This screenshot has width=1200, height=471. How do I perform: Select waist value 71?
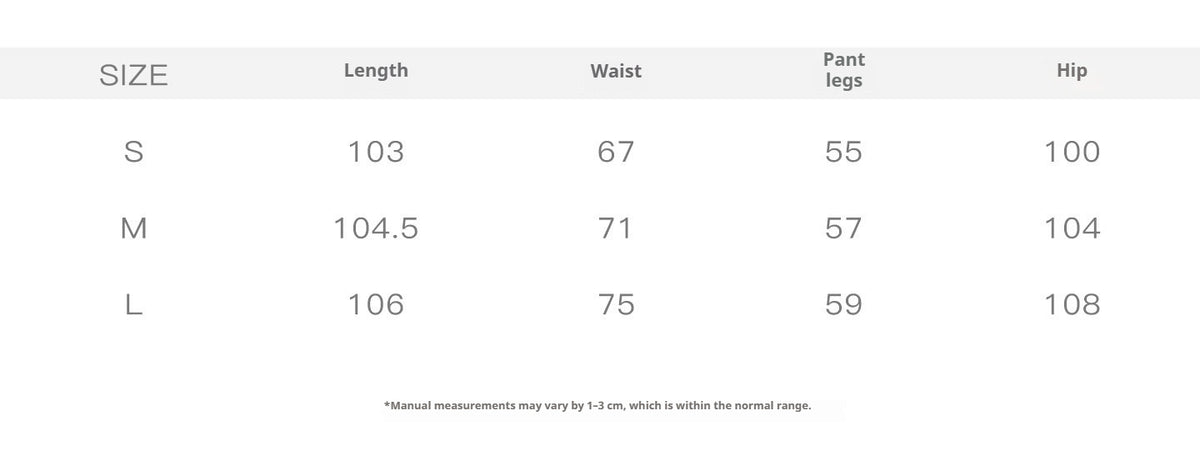point(616,229)
